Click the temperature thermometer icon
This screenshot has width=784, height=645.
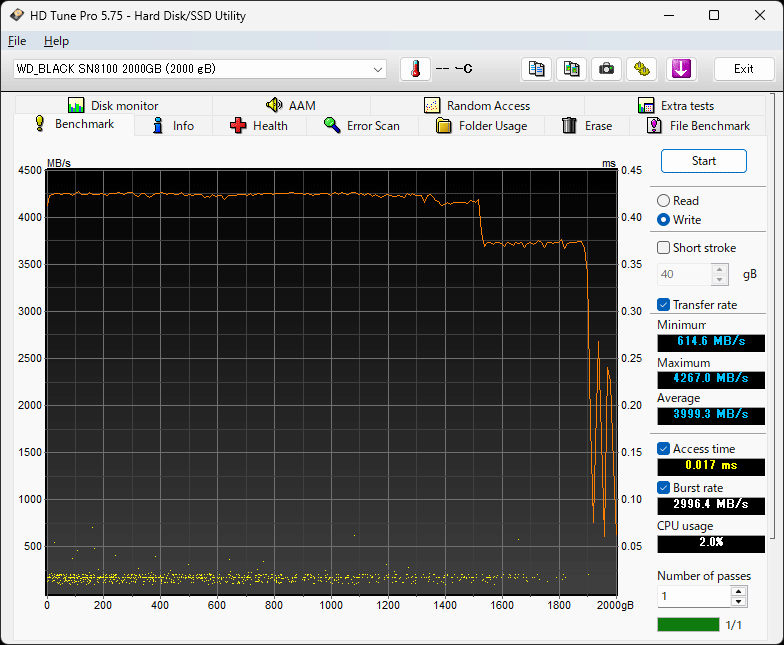pos(415,69)
